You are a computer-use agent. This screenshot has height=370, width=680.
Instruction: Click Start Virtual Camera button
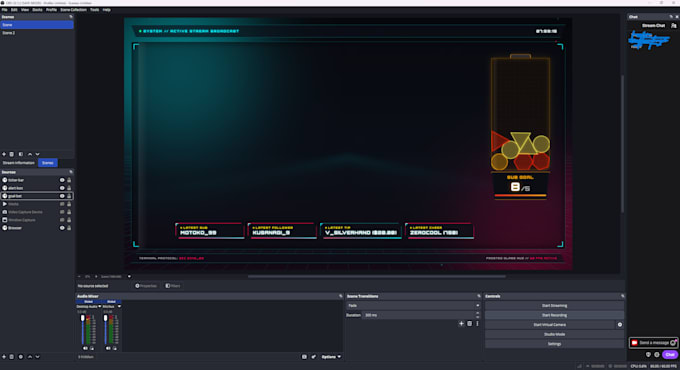(x=549, y=324)
